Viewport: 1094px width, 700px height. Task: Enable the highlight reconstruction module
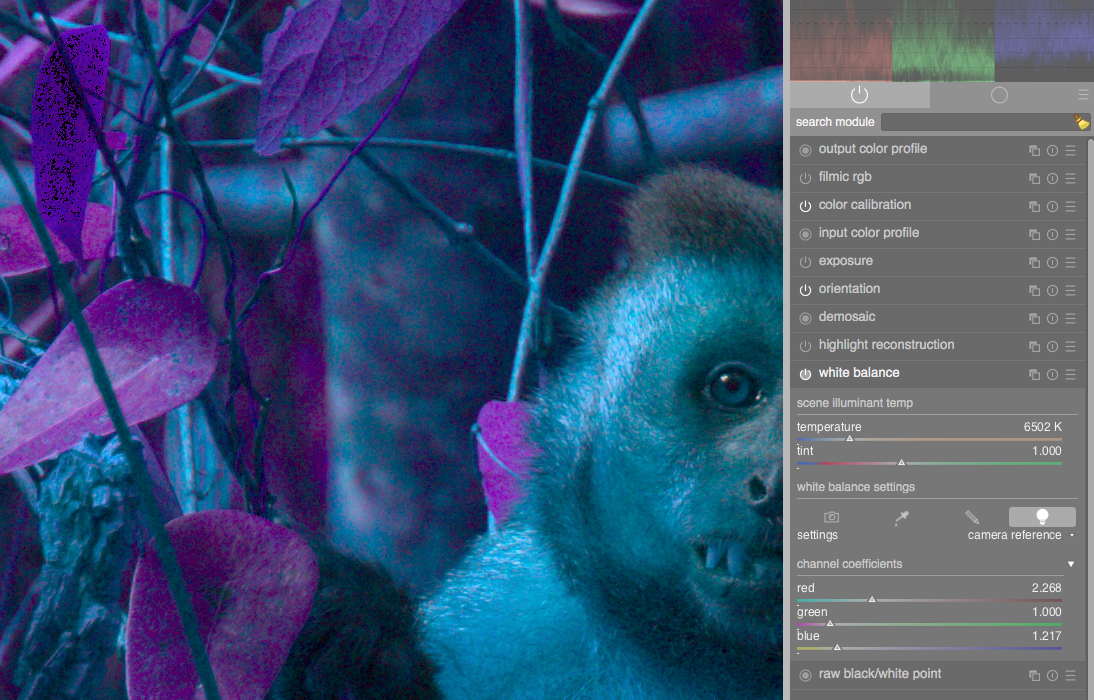[x=805, y=345]
